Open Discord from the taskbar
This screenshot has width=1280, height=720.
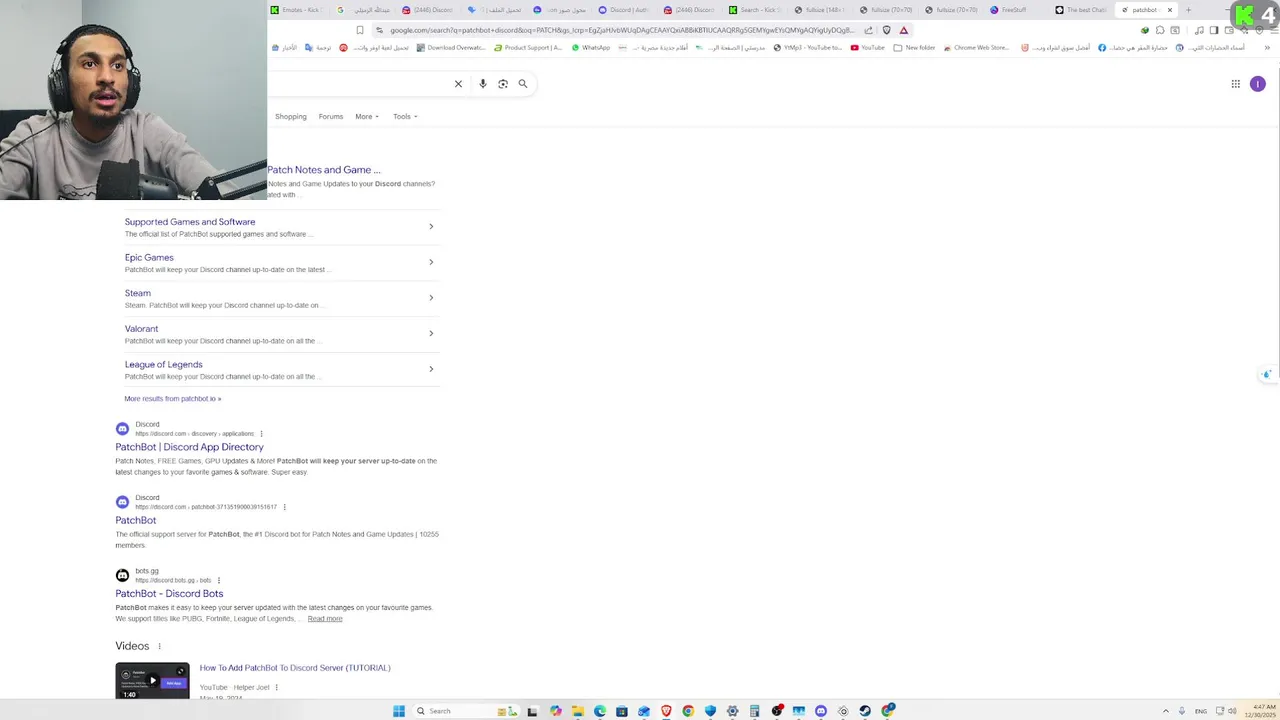[x=821, y=711]
